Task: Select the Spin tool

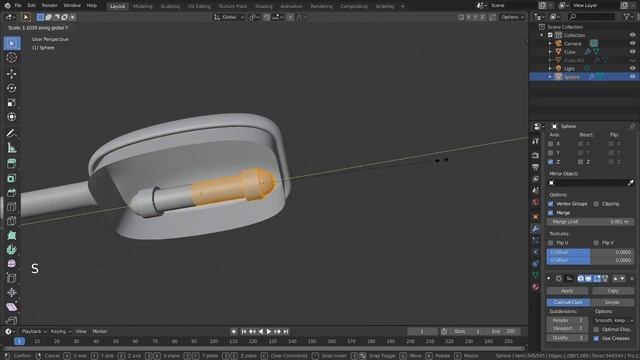Action: click(11, 249)
